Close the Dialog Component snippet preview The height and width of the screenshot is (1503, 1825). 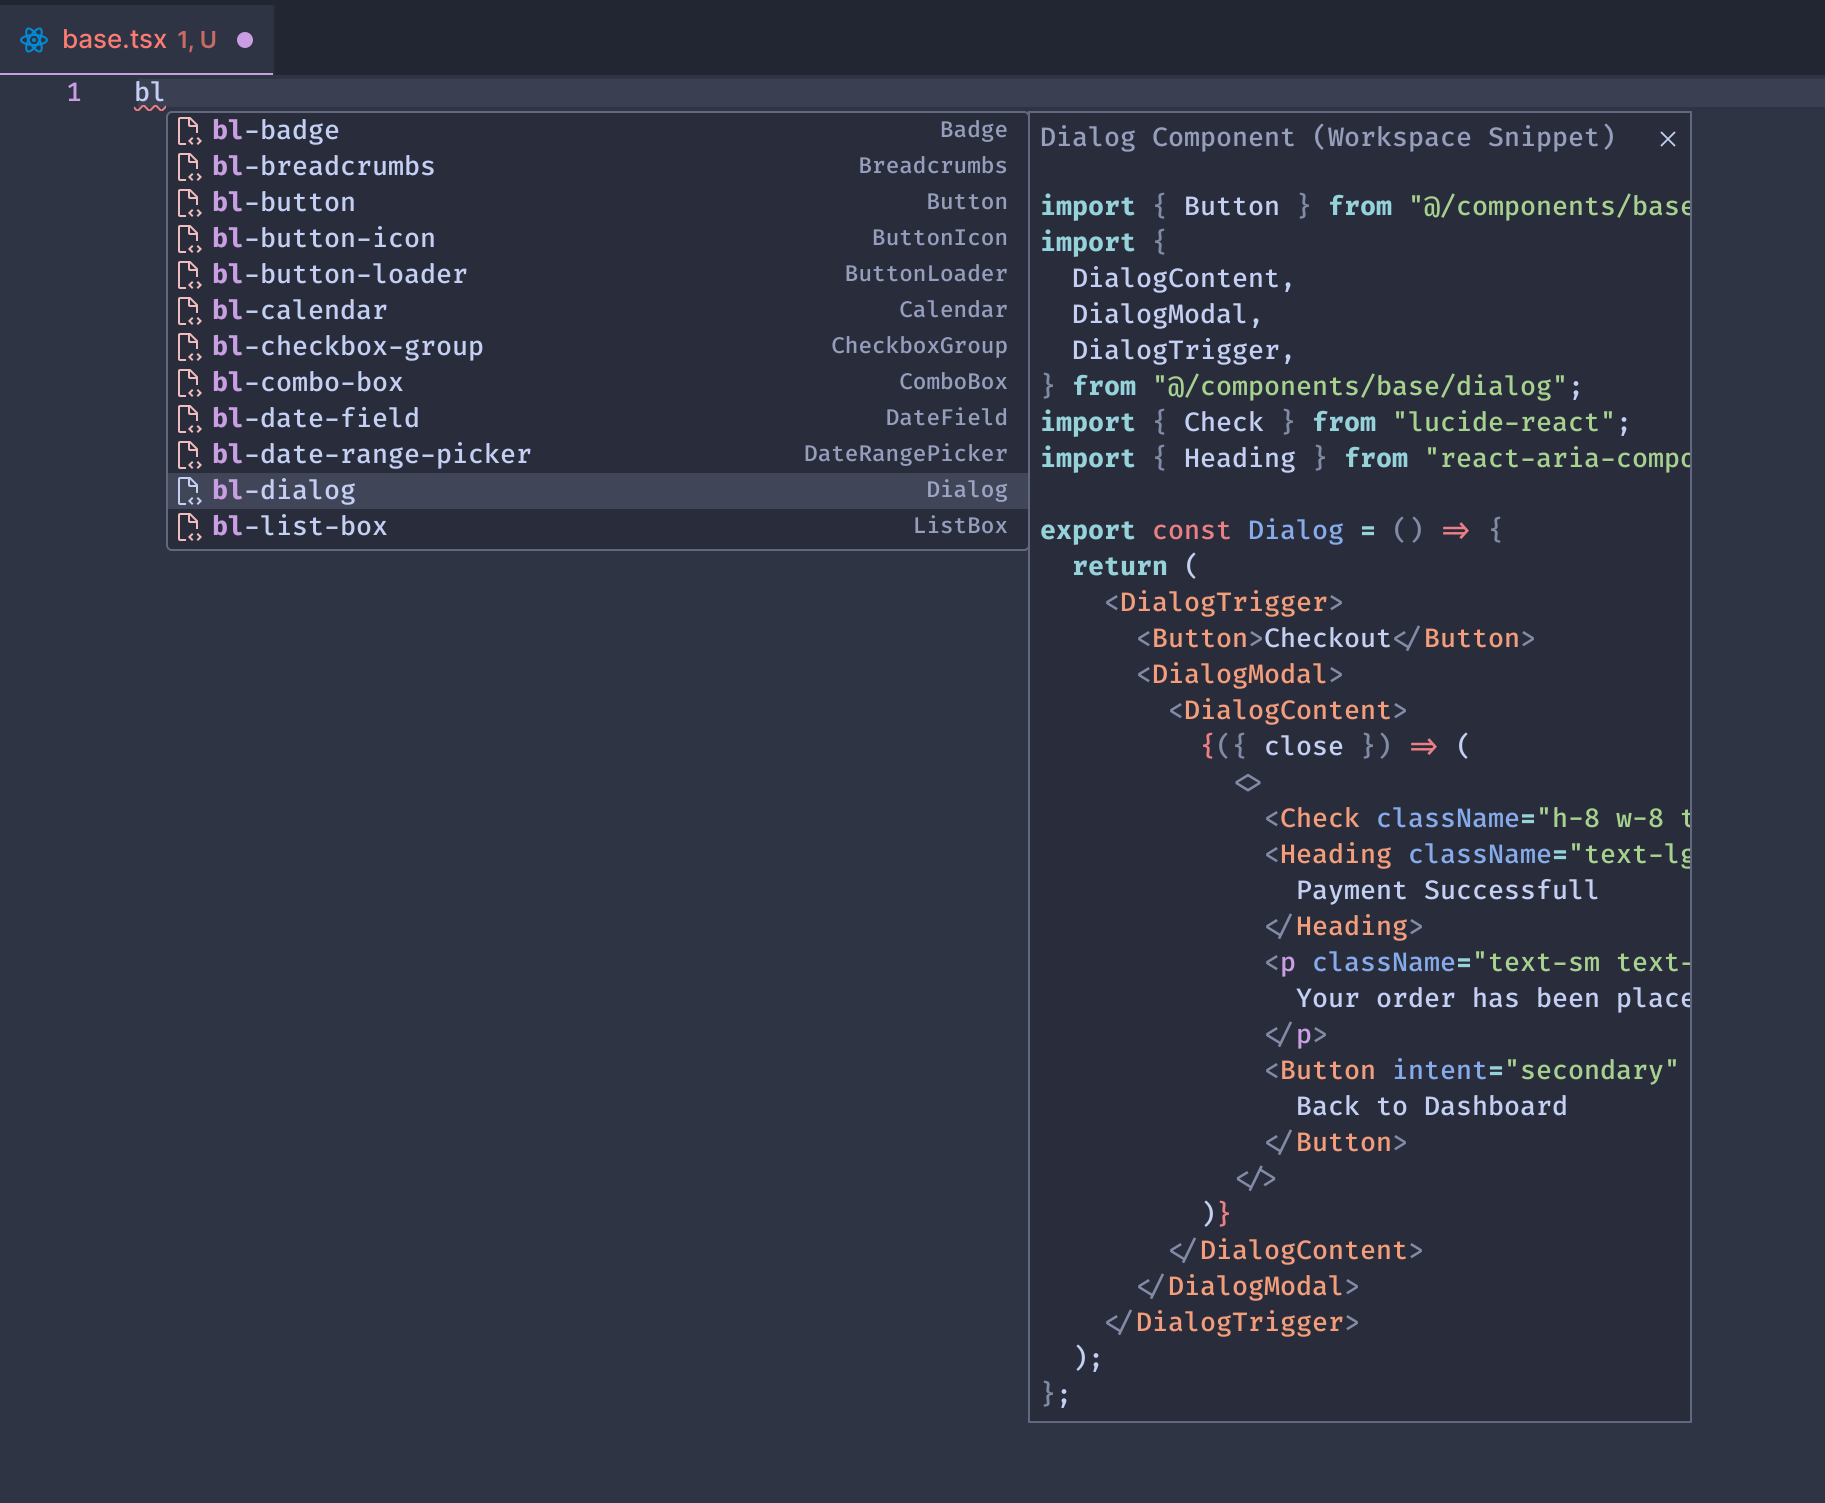[x=1667, y=139]
